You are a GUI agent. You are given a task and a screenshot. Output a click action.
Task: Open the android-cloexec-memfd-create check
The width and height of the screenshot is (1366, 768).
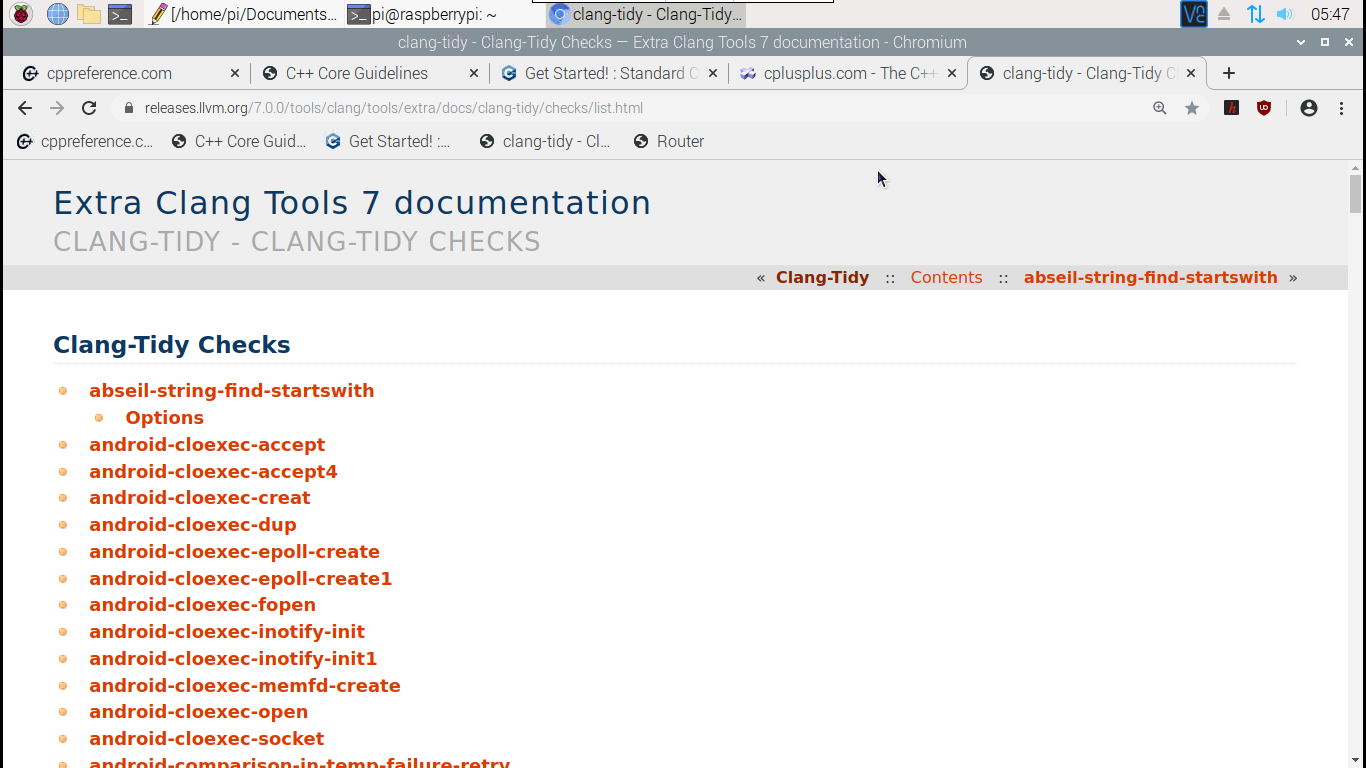(x=244, y=686)
